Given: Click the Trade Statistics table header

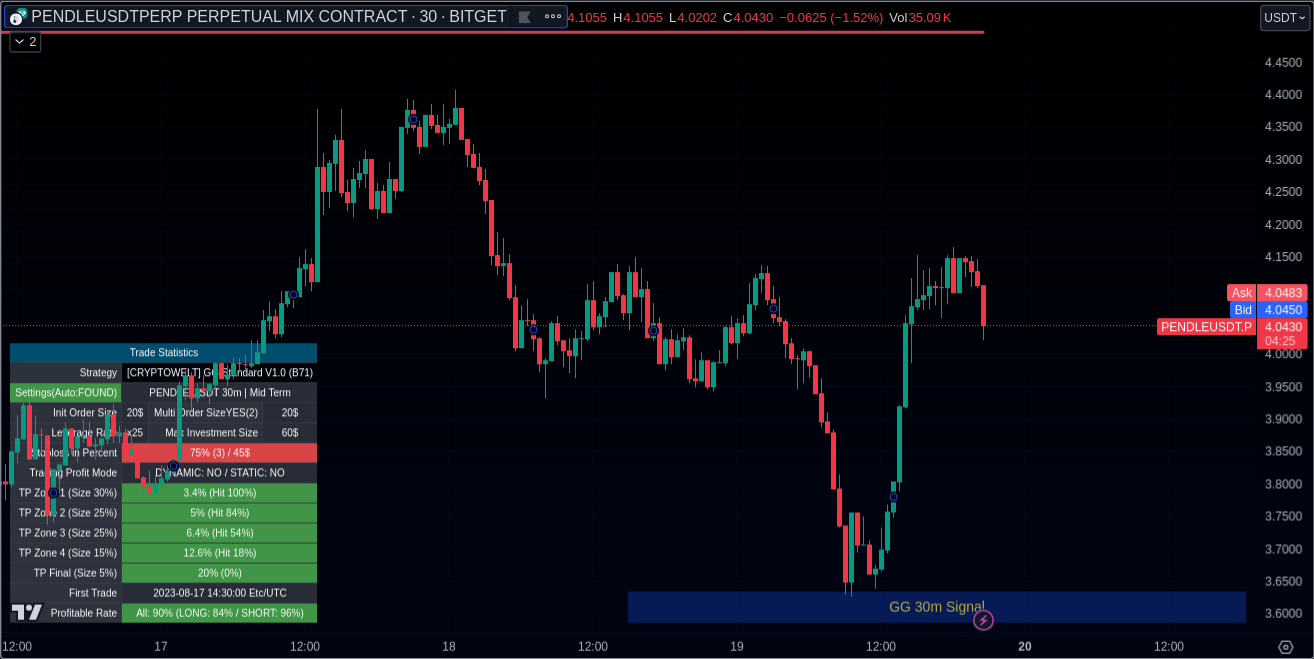Looking at the screenshot, I should pyautogui.click(x=163, y=353).
